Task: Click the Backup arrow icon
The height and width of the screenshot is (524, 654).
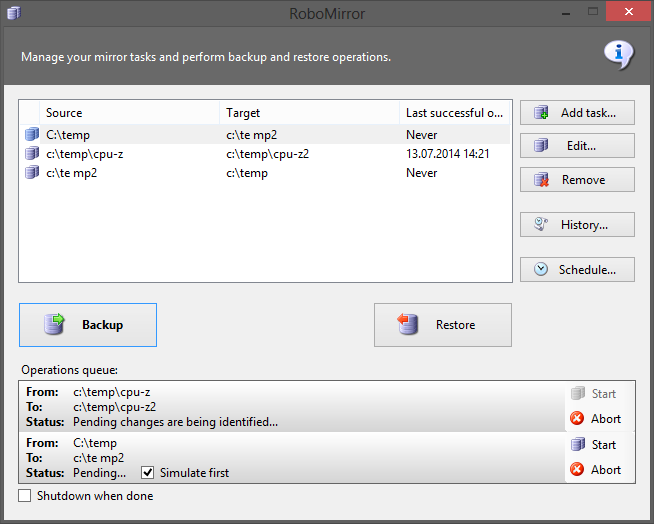Action: (x=56, y=324)
